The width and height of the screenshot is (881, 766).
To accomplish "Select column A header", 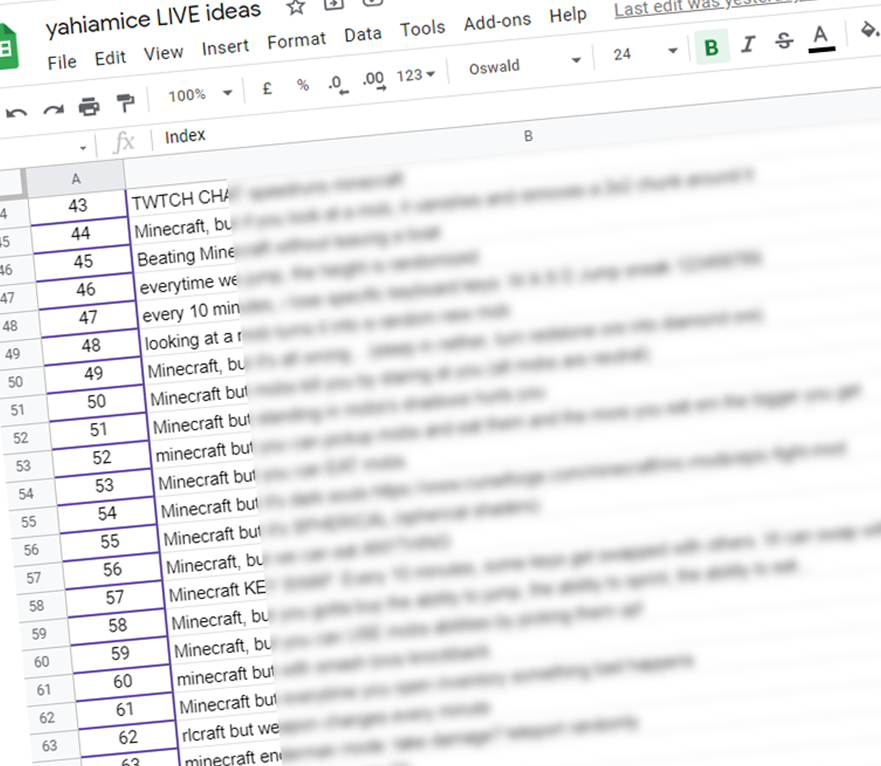I will [76, 179].
